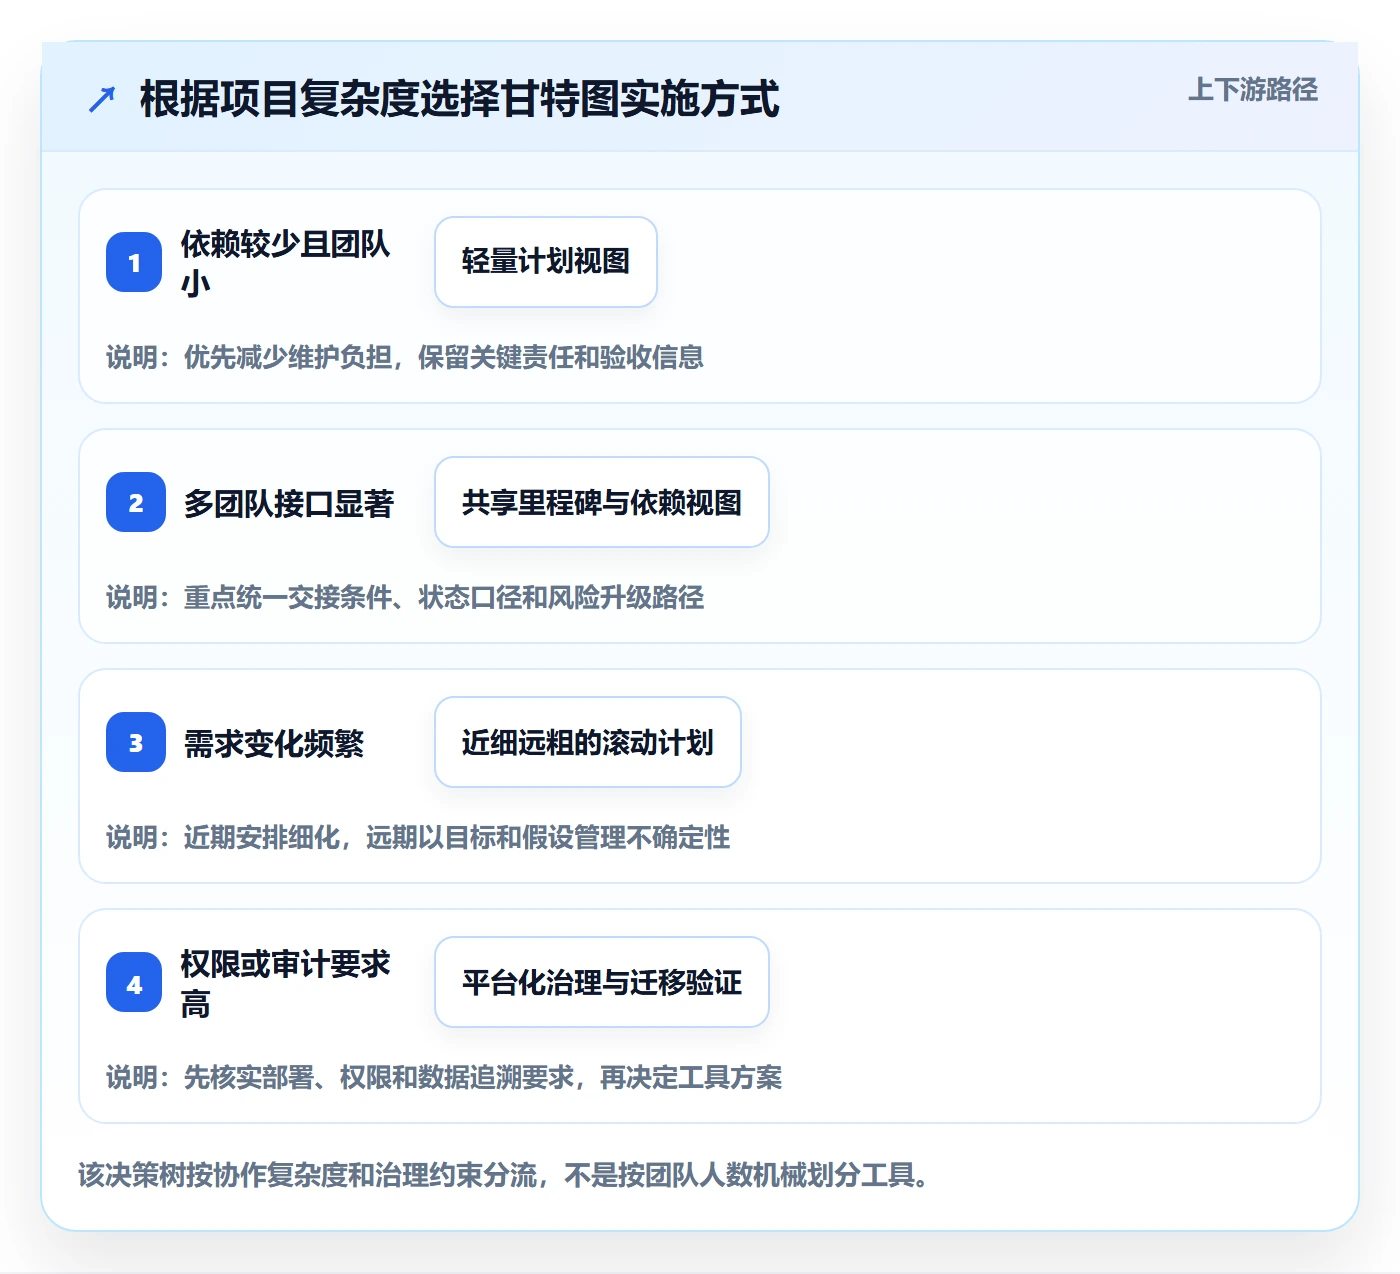Screen dimensions: 1400x1274
Task: Click the note 先核实部署、权限和数据追溯要求
Action: 379,1077
